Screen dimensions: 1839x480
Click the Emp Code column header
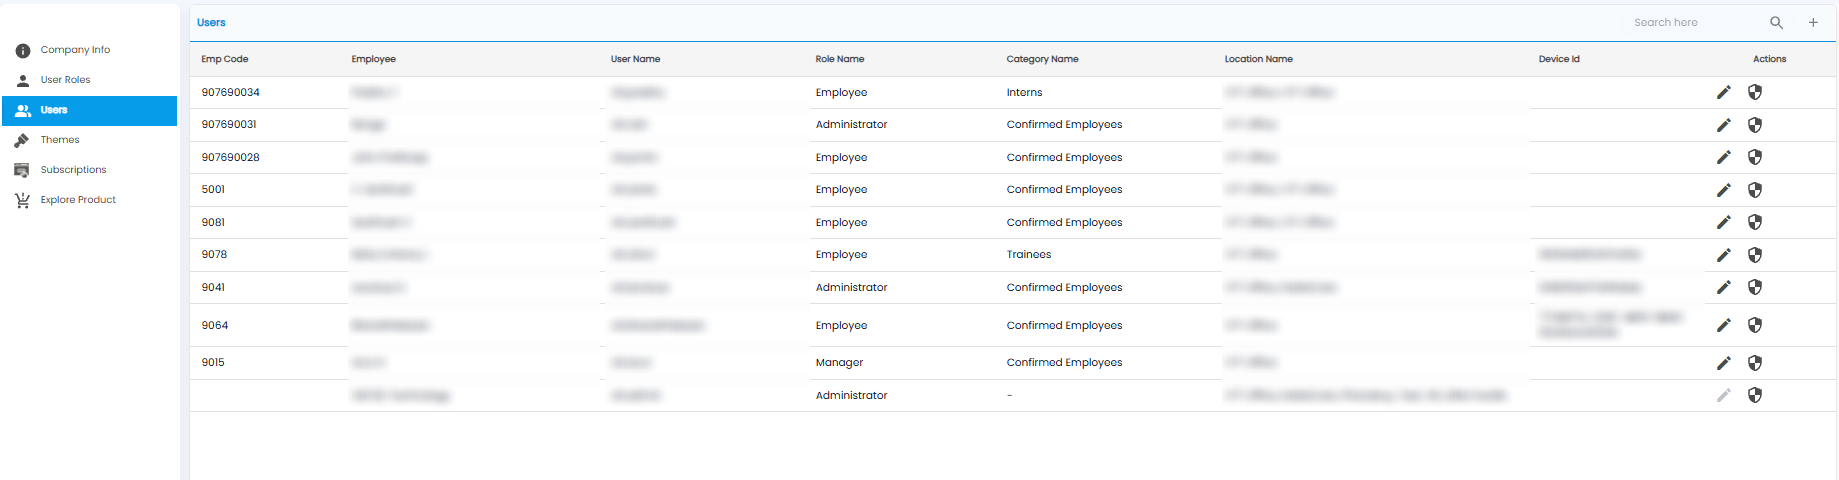[x=225, y=59]
